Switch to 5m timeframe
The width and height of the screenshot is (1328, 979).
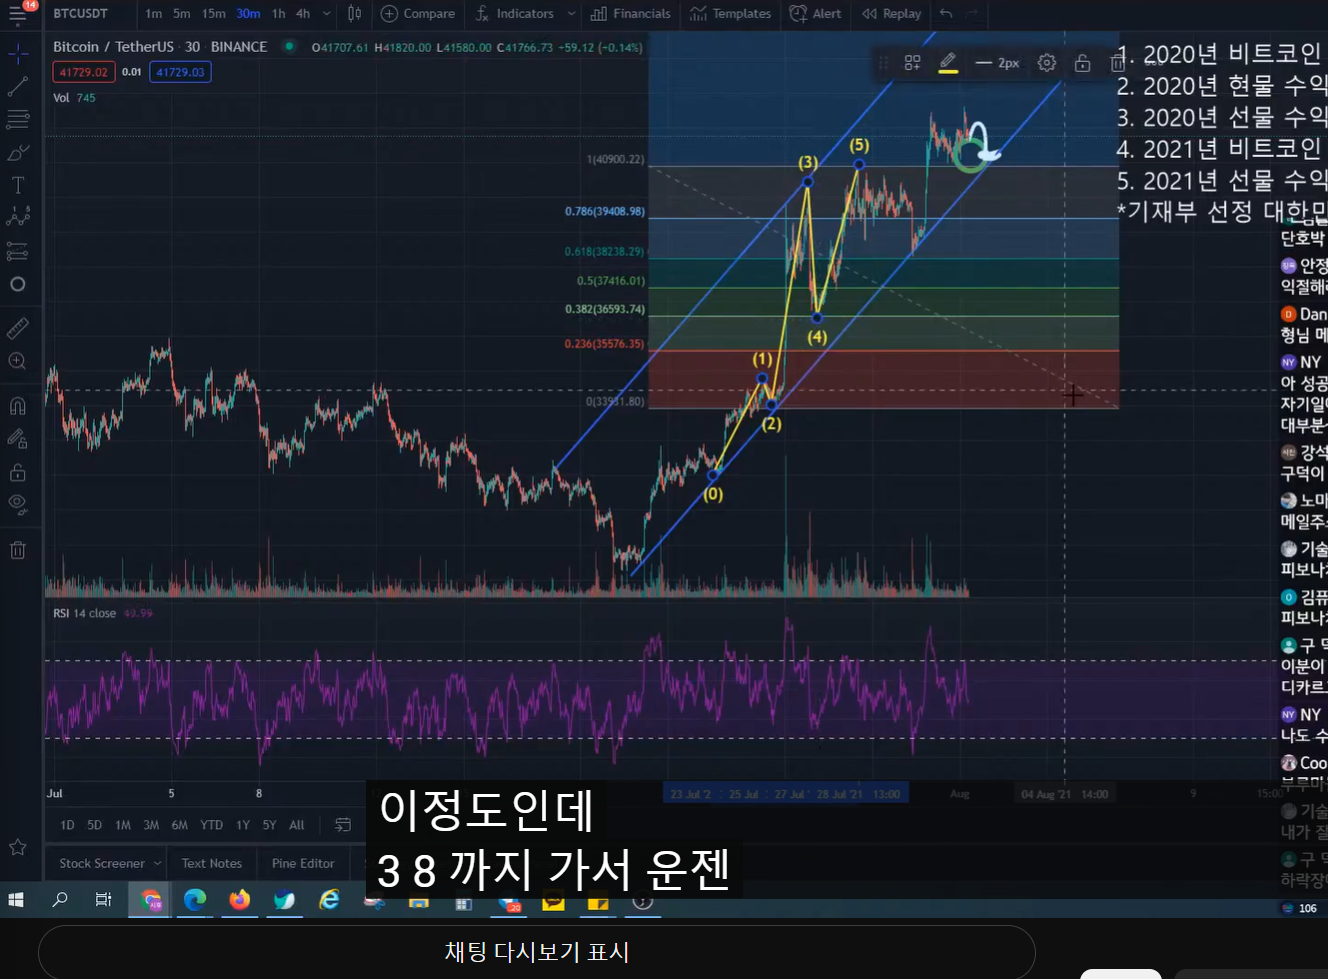click(x=181, y=13)
